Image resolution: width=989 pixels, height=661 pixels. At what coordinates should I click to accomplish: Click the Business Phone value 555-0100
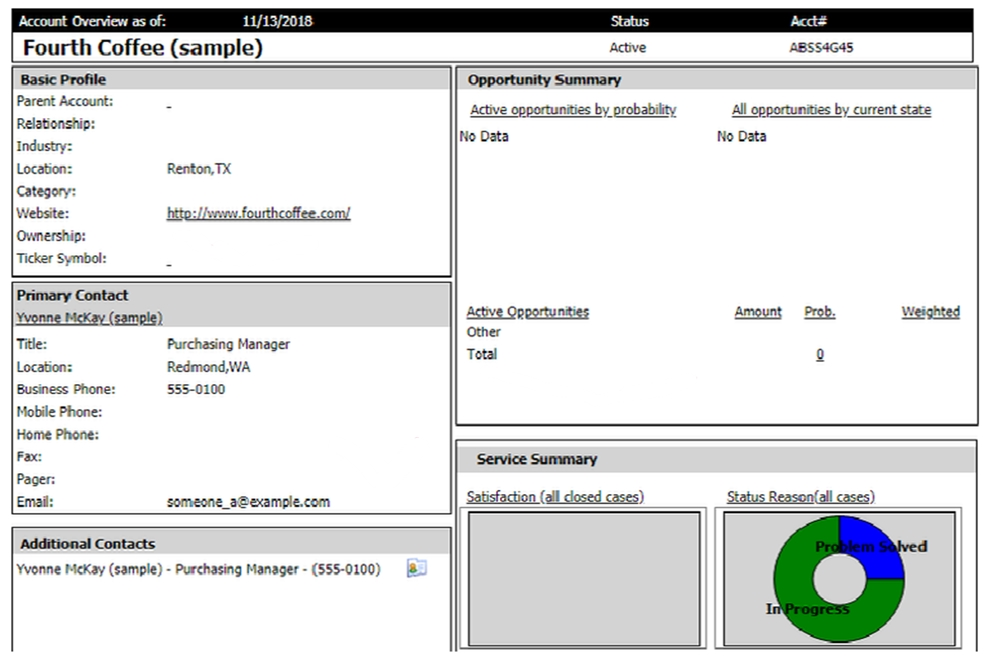click(x=196, y=389)
